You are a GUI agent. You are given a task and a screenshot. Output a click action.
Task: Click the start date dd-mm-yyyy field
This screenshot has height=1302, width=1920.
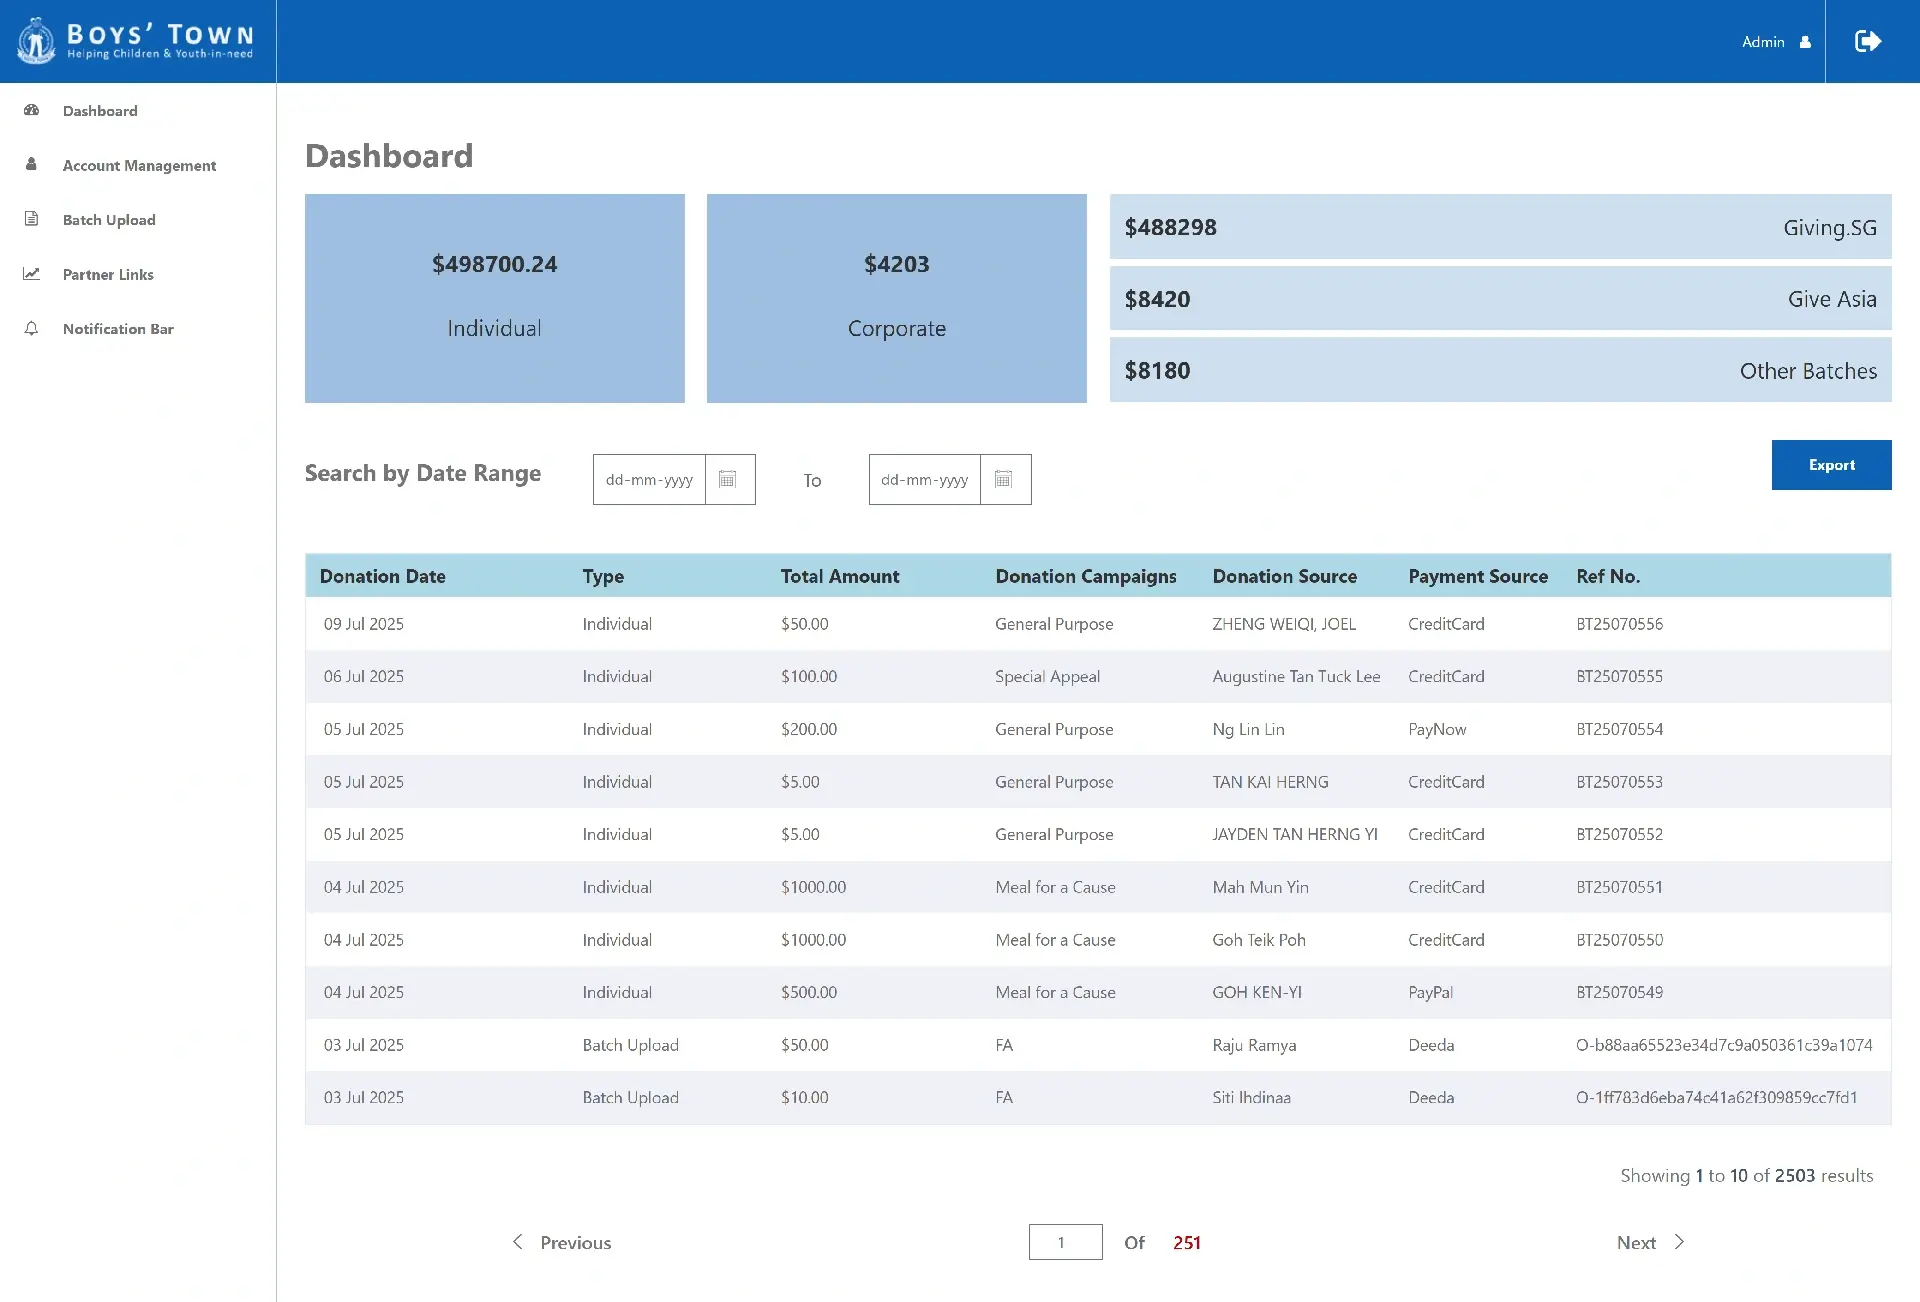coord(649,479)
